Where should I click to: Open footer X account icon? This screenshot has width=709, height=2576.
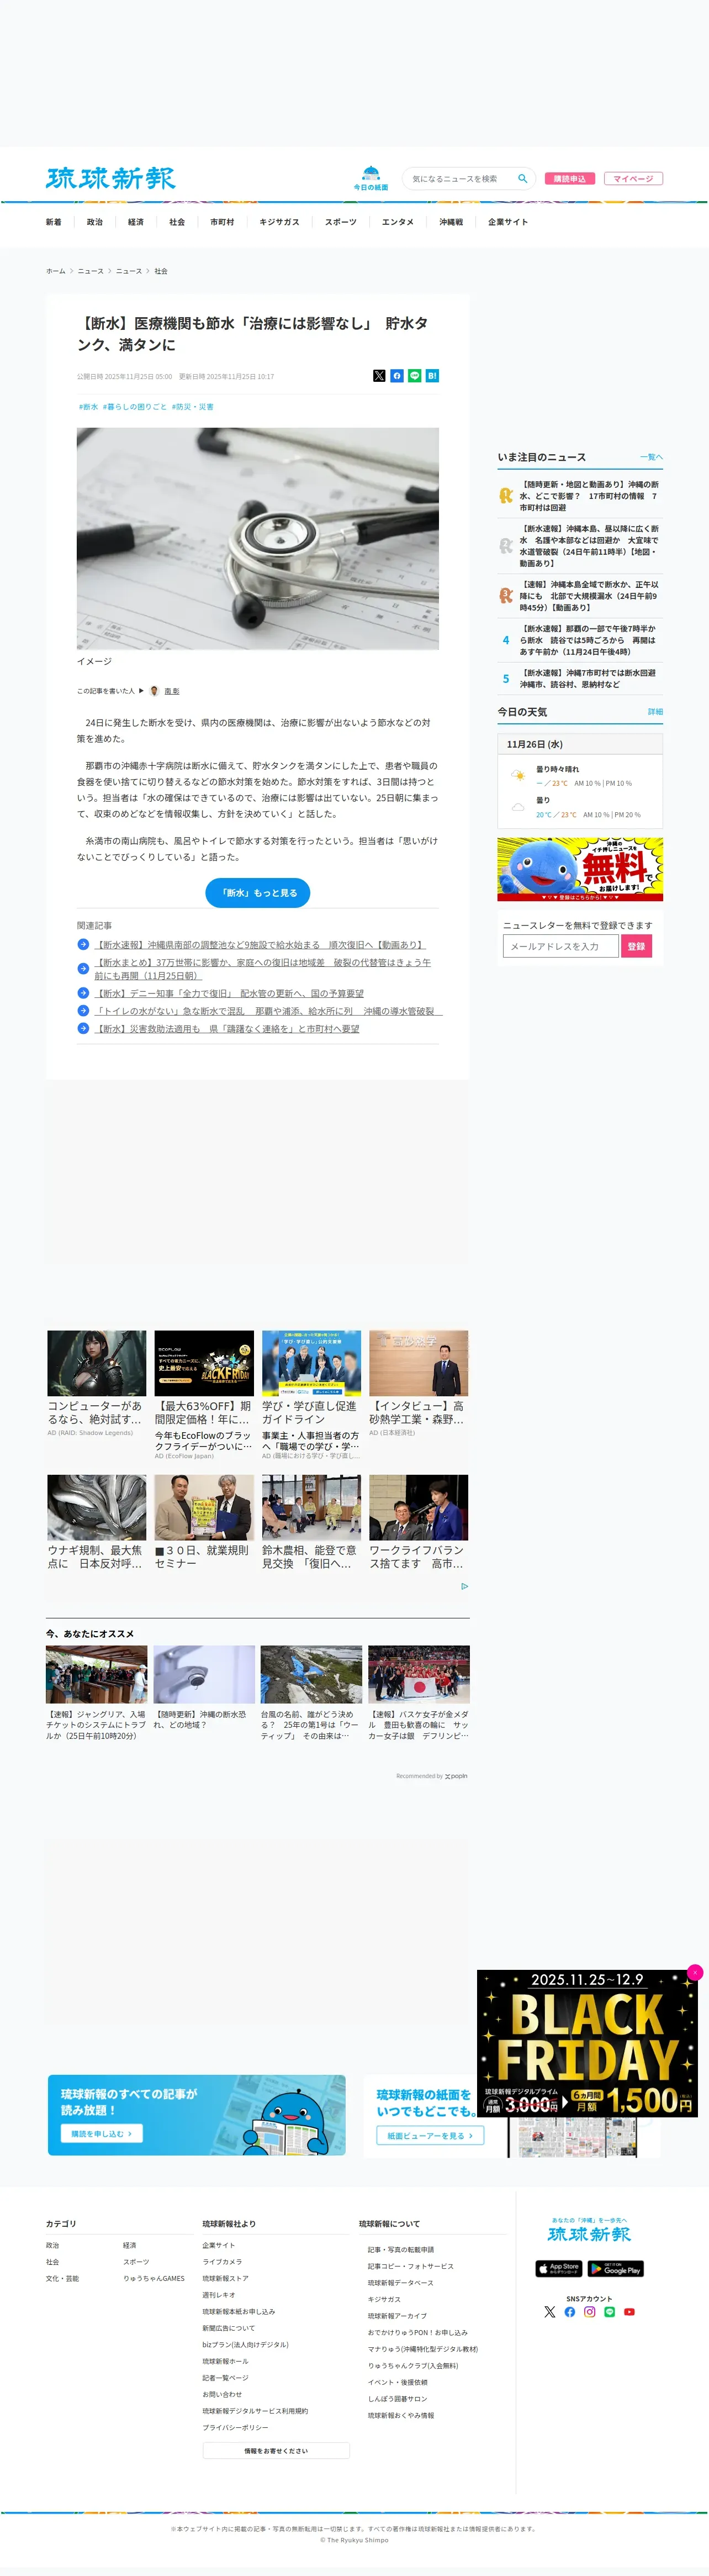tap(549, 2312)
